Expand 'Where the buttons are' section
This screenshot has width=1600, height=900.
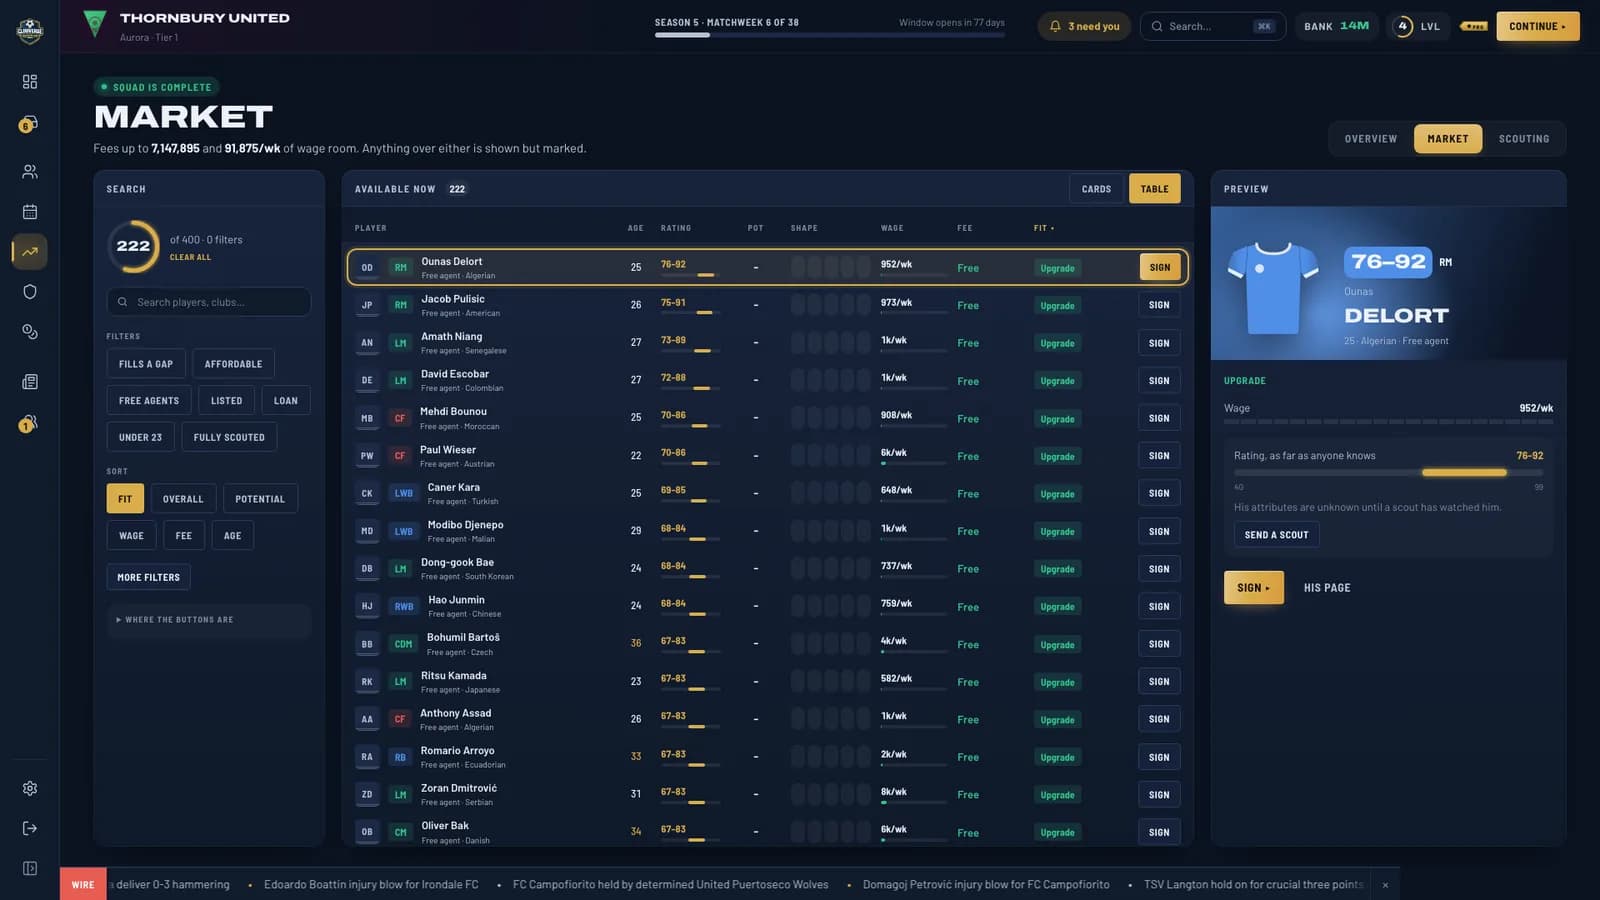[x=209, y=620]
